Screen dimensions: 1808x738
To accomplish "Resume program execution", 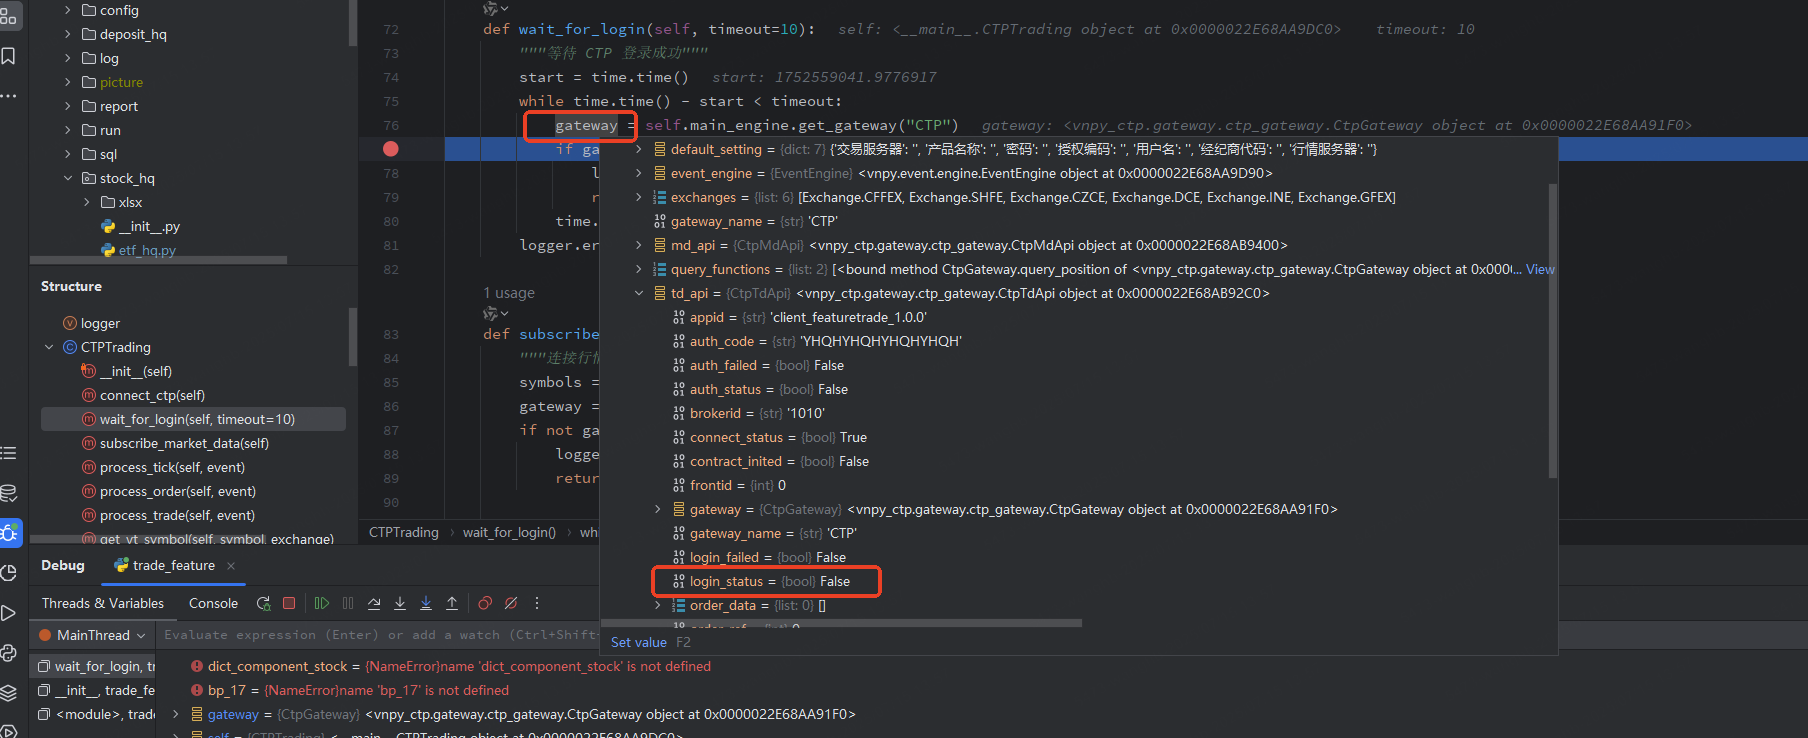I will pyautogui.click(x=322, y=603).
